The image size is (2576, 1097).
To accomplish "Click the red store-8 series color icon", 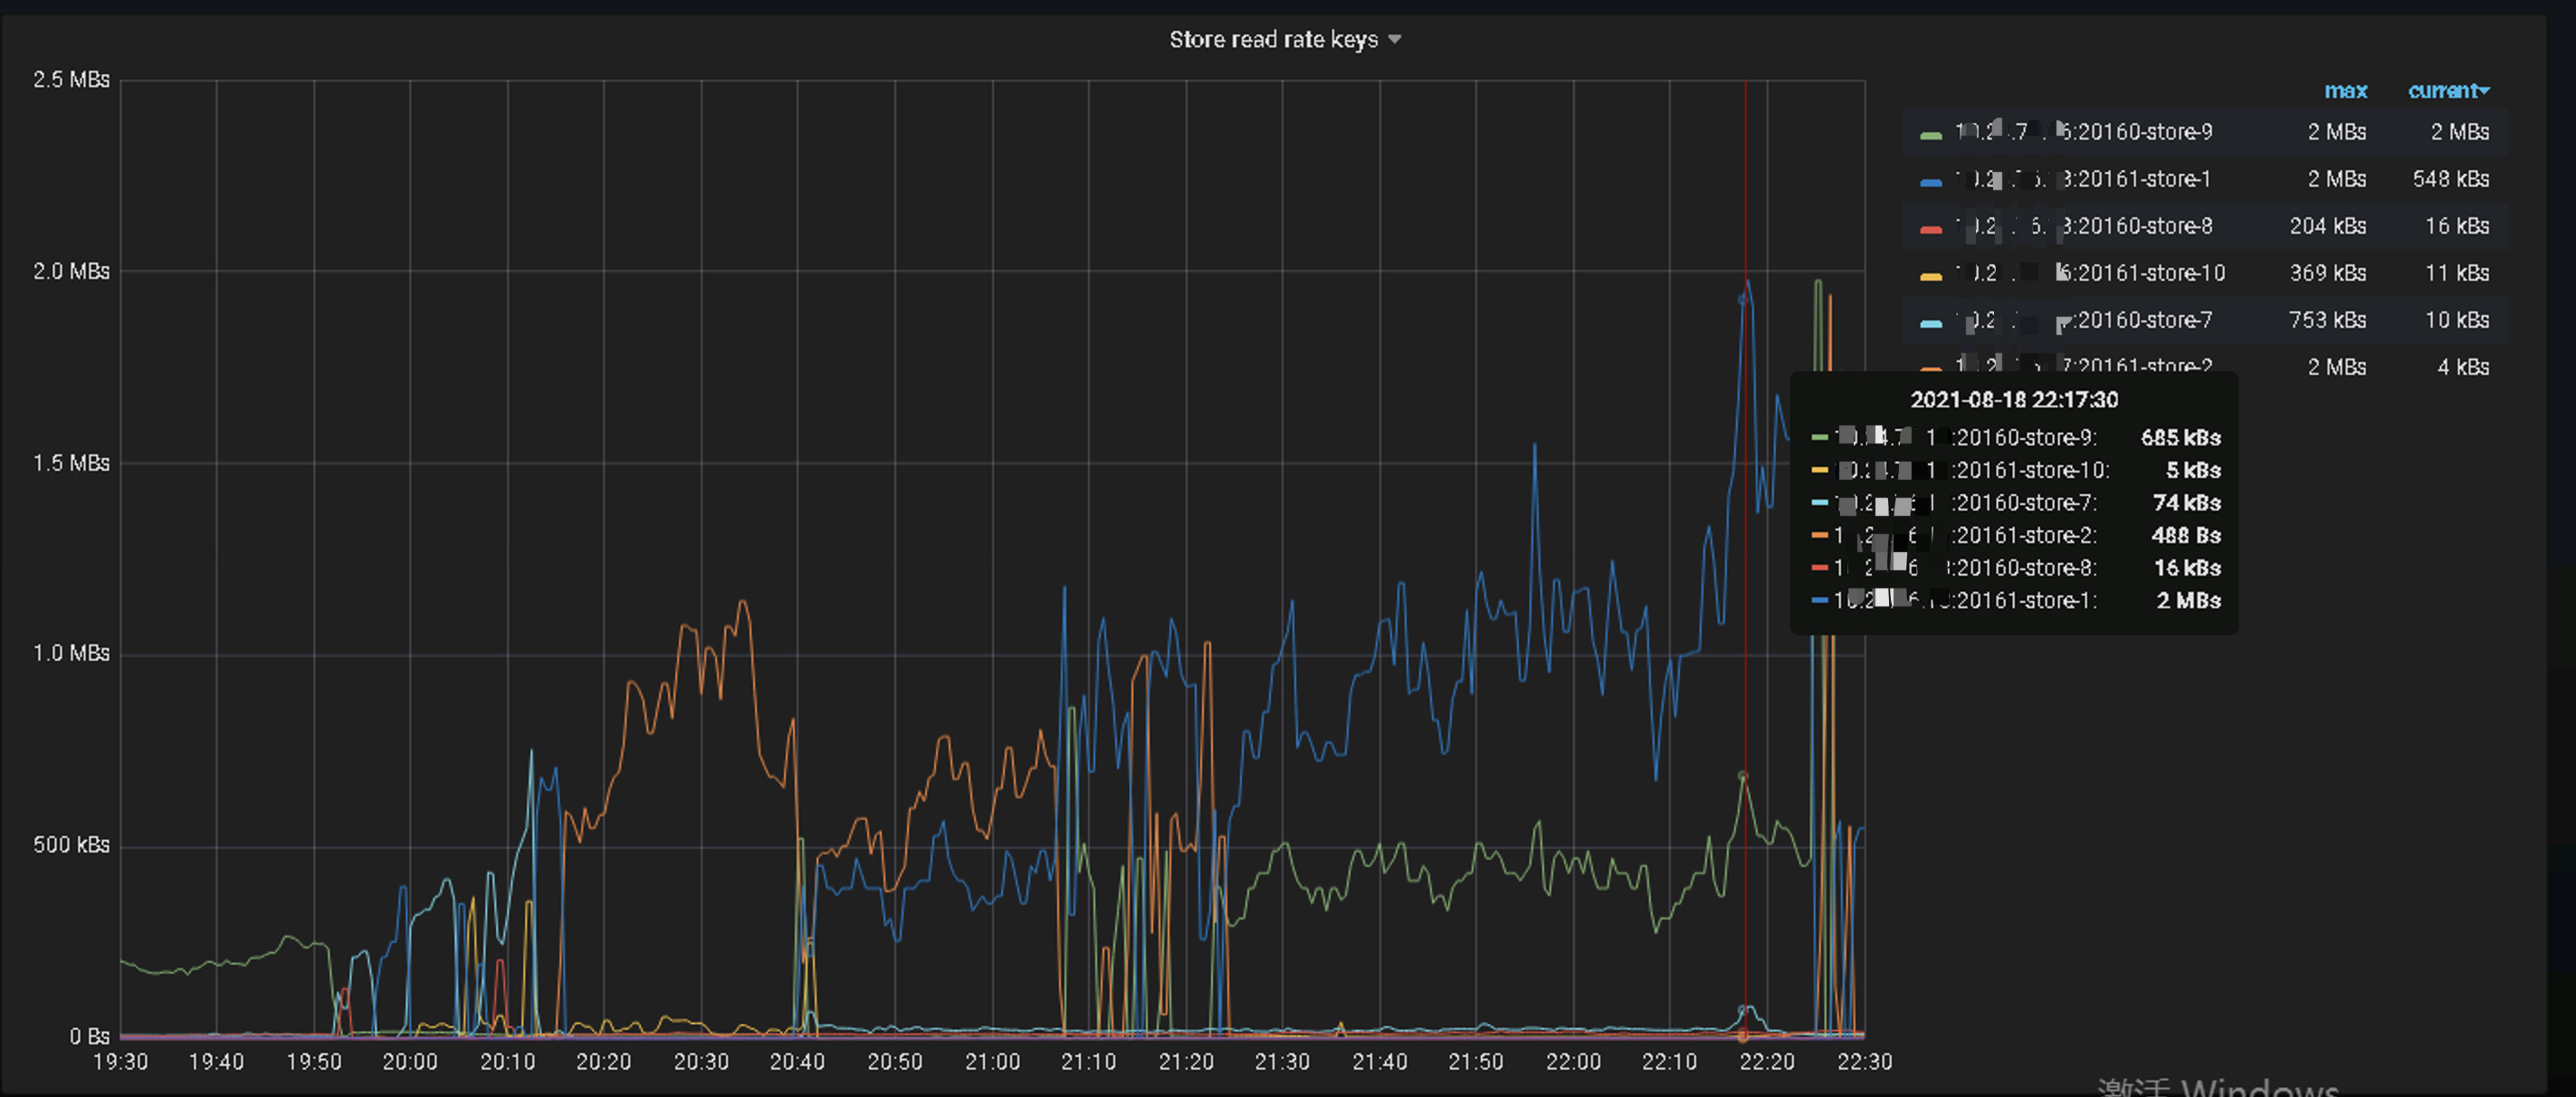I will (1931, 228).
